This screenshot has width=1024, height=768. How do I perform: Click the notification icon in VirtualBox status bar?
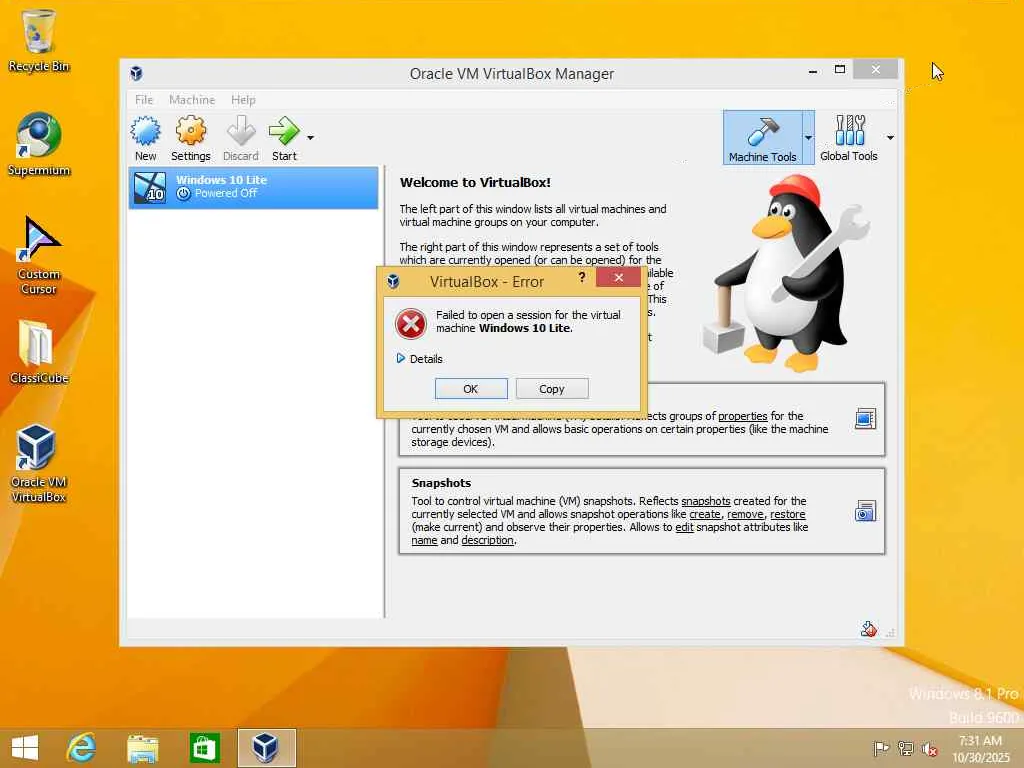(869, 629)
